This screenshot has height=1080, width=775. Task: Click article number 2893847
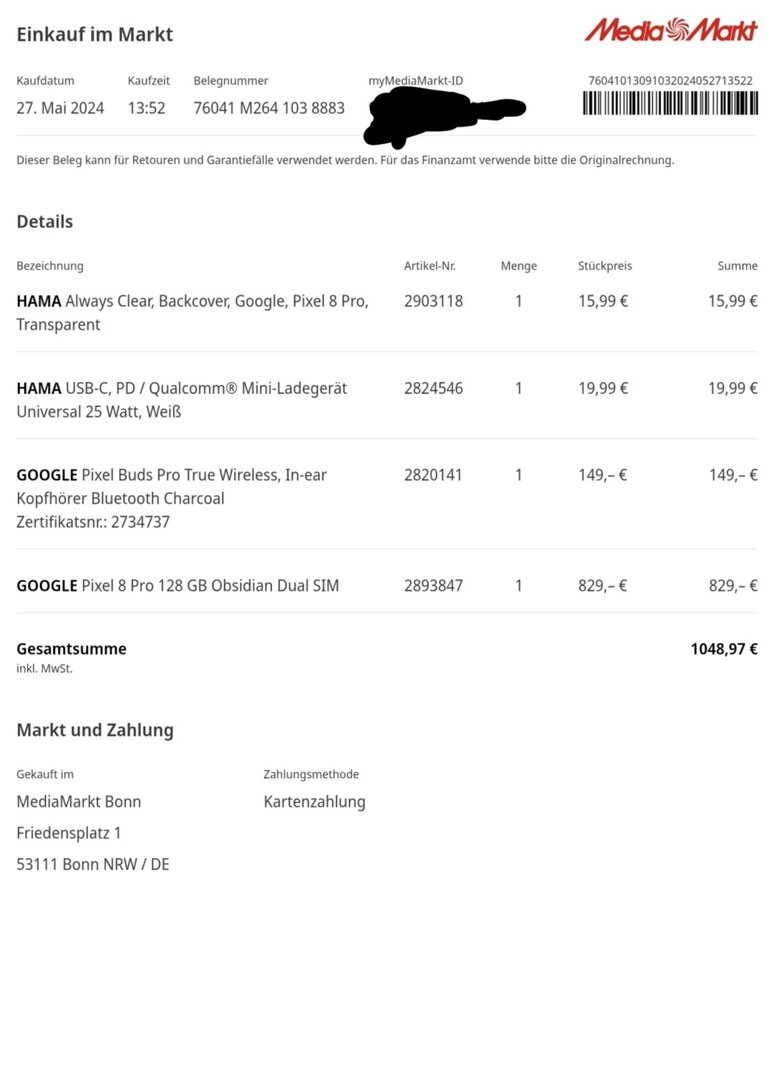433,585
